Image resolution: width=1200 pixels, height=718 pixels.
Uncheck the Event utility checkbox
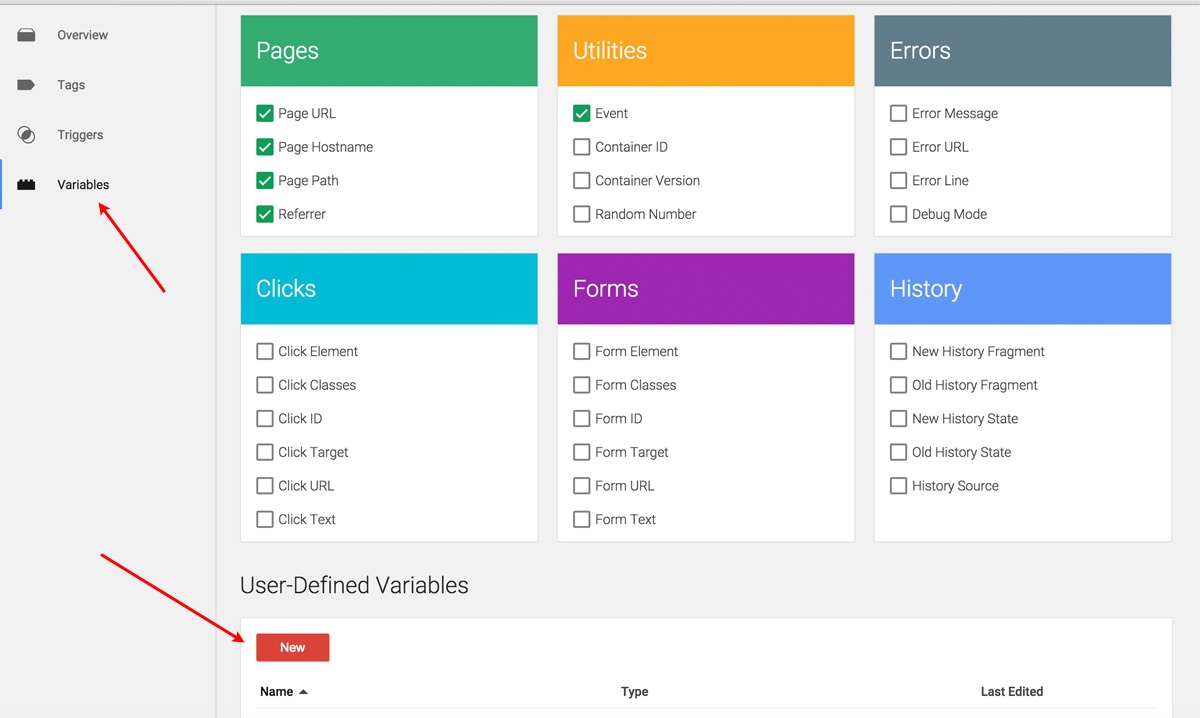(582, 114)
